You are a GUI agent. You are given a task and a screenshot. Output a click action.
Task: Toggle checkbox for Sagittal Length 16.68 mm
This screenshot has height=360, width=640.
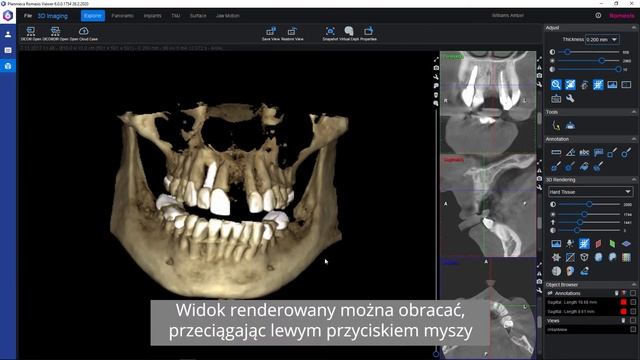click(633, 302)
